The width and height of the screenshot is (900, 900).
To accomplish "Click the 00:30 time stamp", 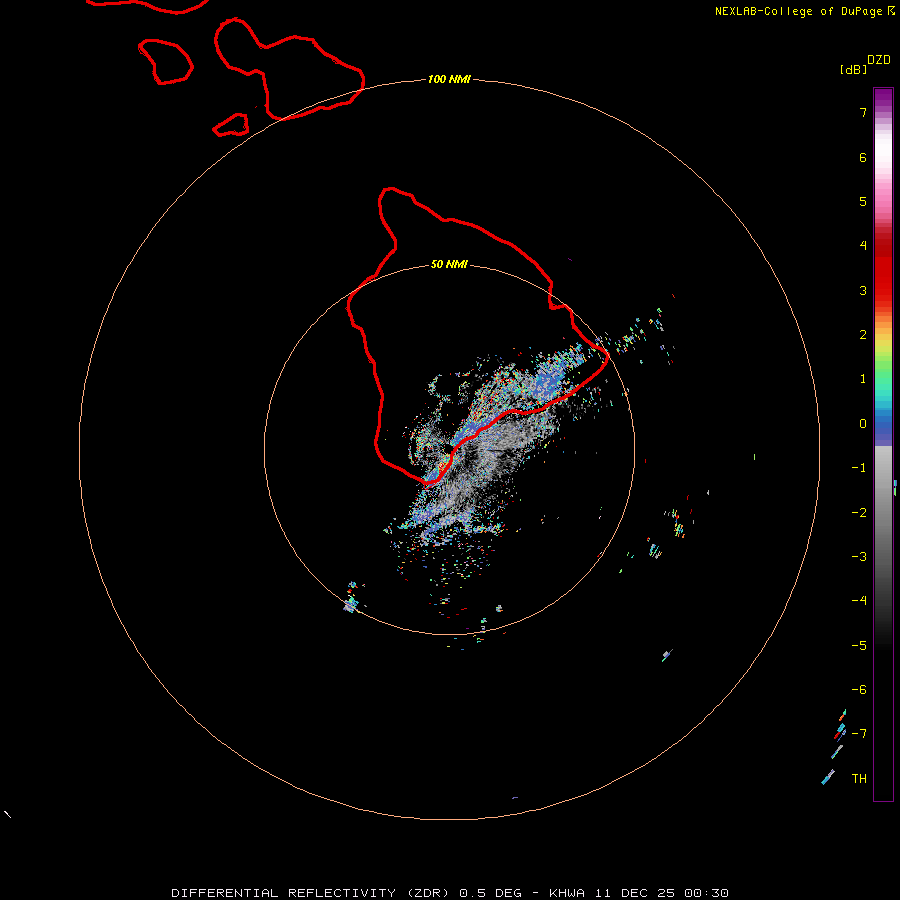I will point(707,893).
